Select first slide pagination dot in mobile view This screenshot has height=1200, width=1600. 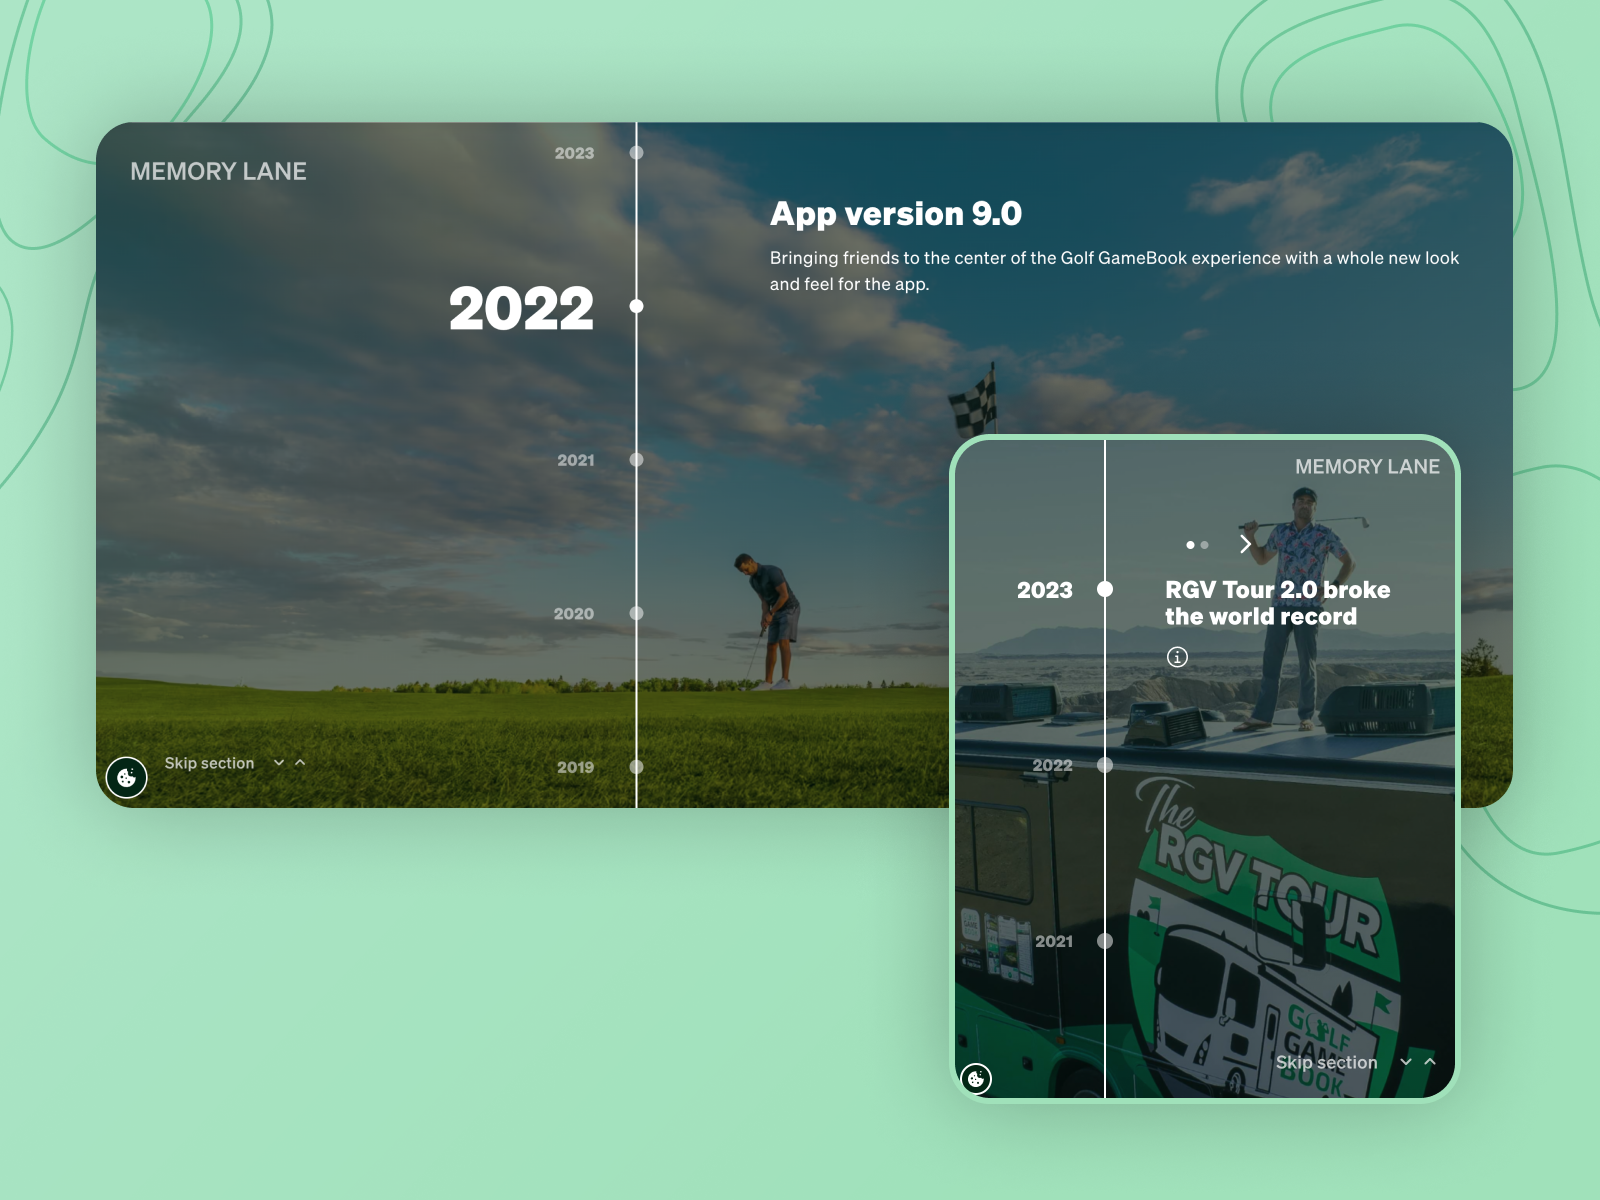tap(1190, 545)
